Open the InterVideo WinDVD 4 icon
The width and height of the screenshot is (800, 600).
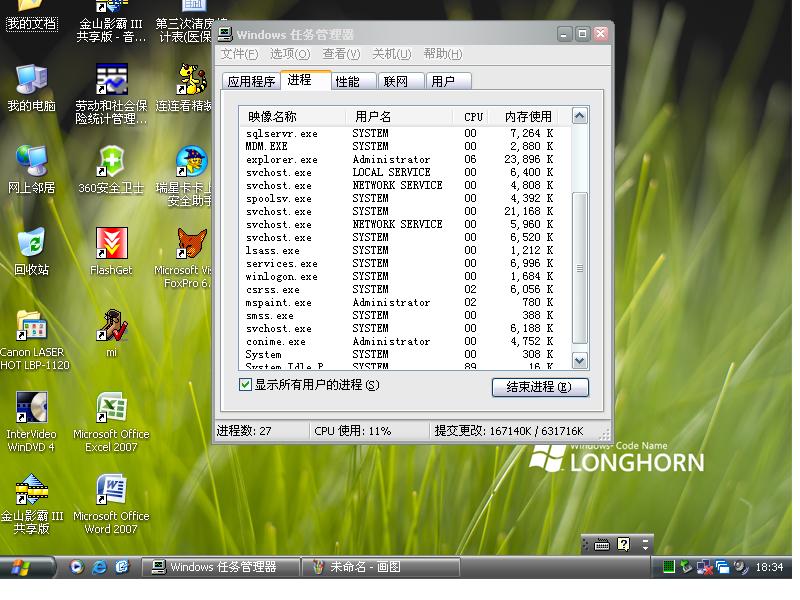[x=31, y=408]
